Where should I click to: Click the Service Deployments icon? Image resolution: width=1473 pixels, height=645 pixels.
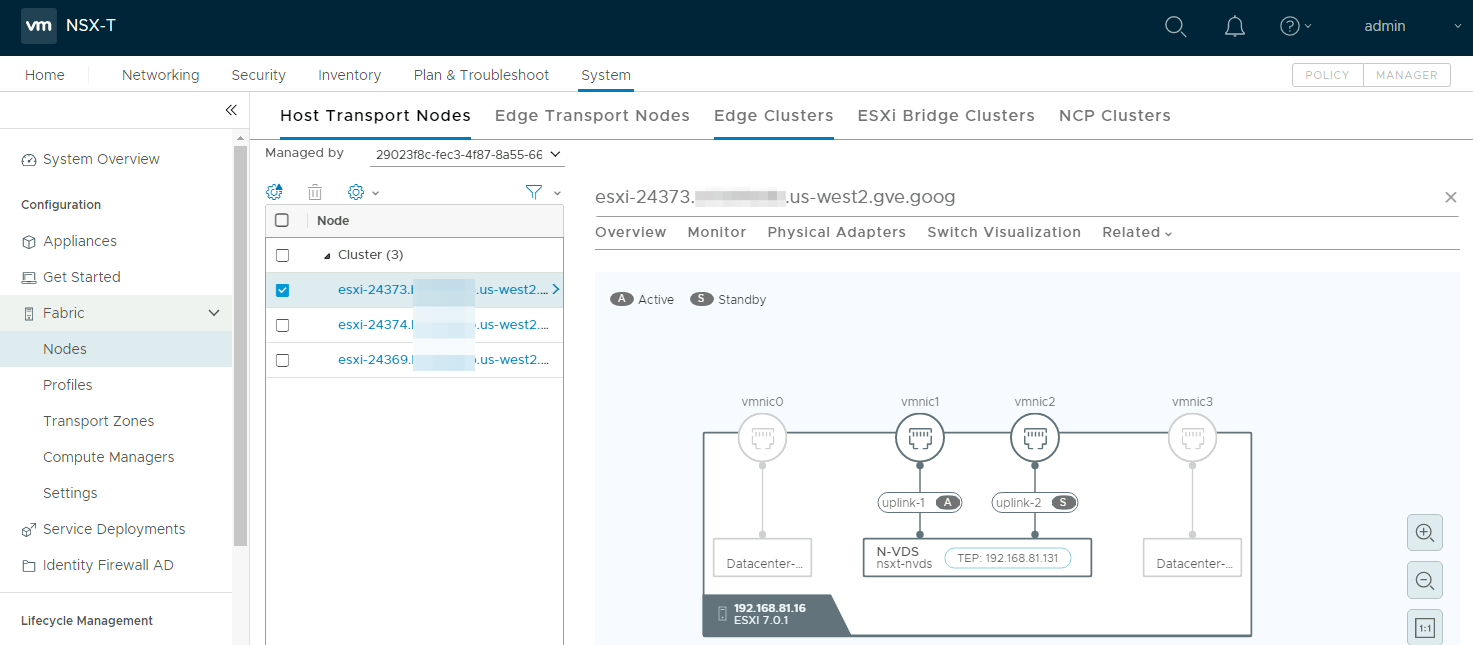coord(29,530)
